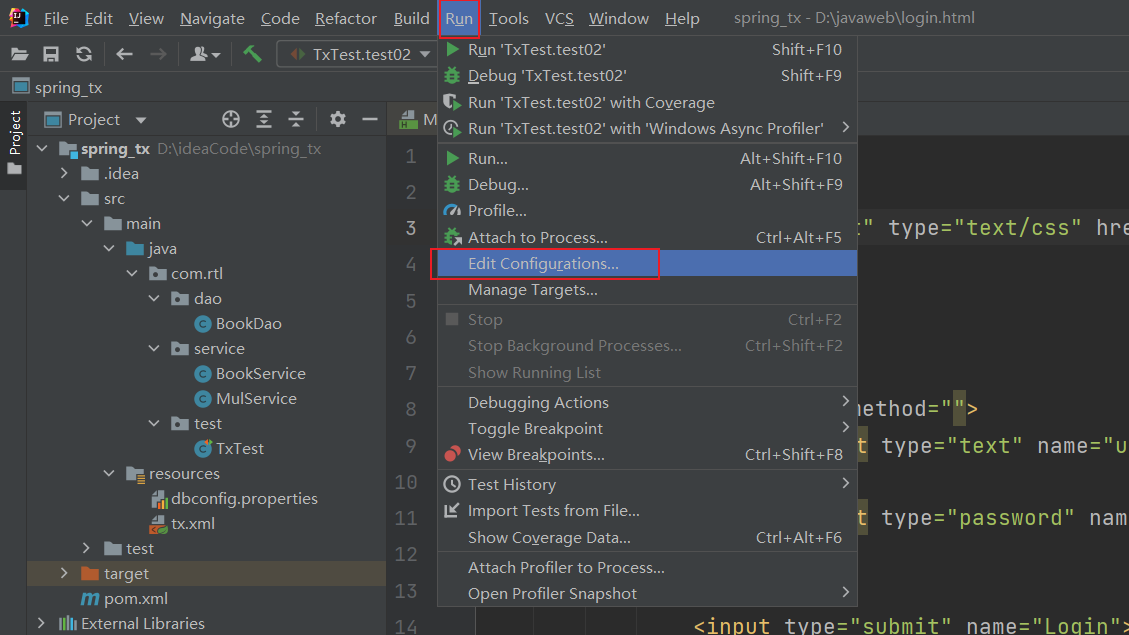
Task: Click the Test History clock icon
Action: [452, 485]
